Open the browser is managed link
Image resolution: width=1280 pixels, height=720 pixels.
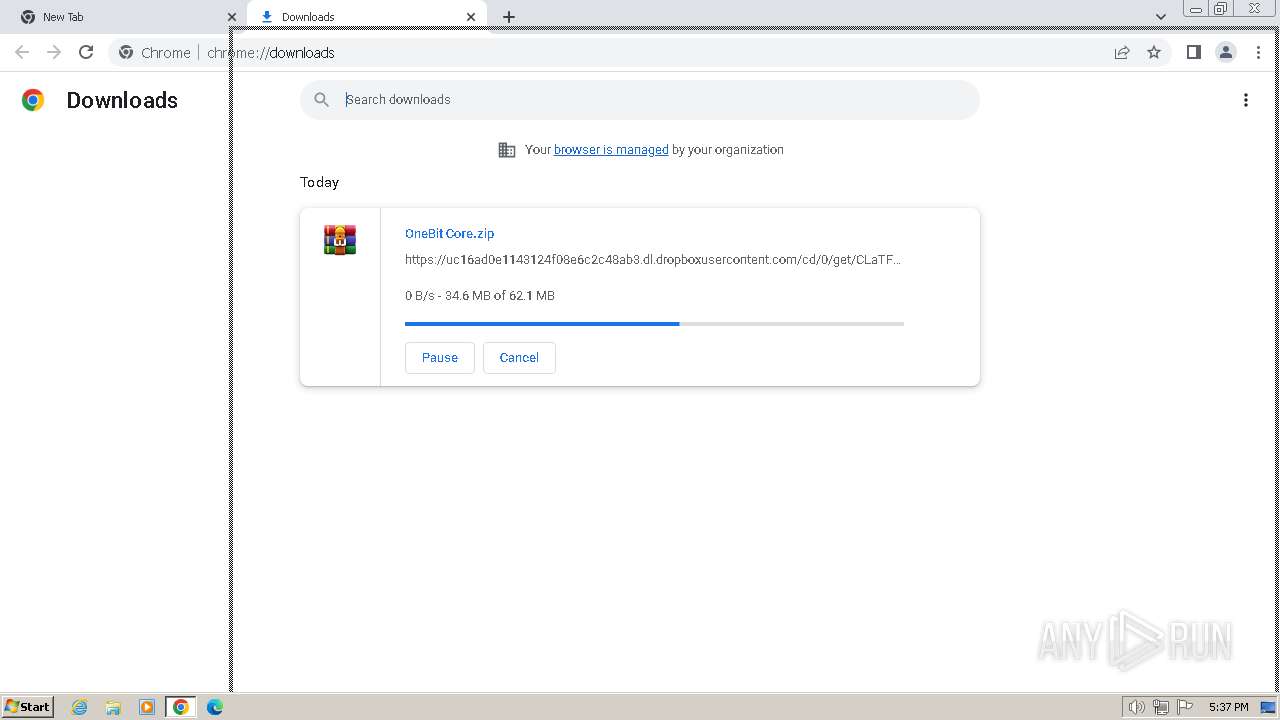pos(611,150)
